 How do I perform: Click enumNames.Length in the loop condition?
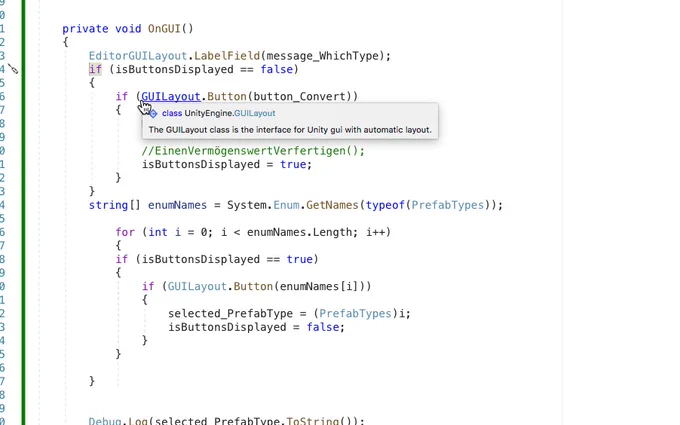[302, 232]
